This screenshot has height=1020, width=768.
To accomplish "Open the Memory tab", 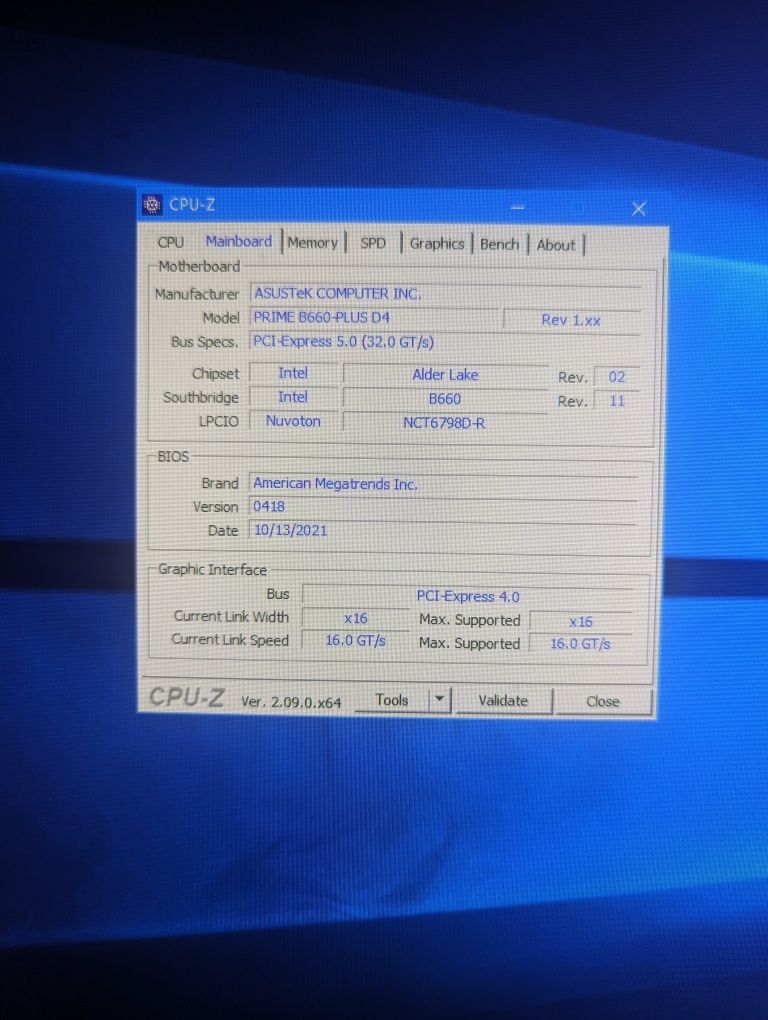I will (313, 243).
